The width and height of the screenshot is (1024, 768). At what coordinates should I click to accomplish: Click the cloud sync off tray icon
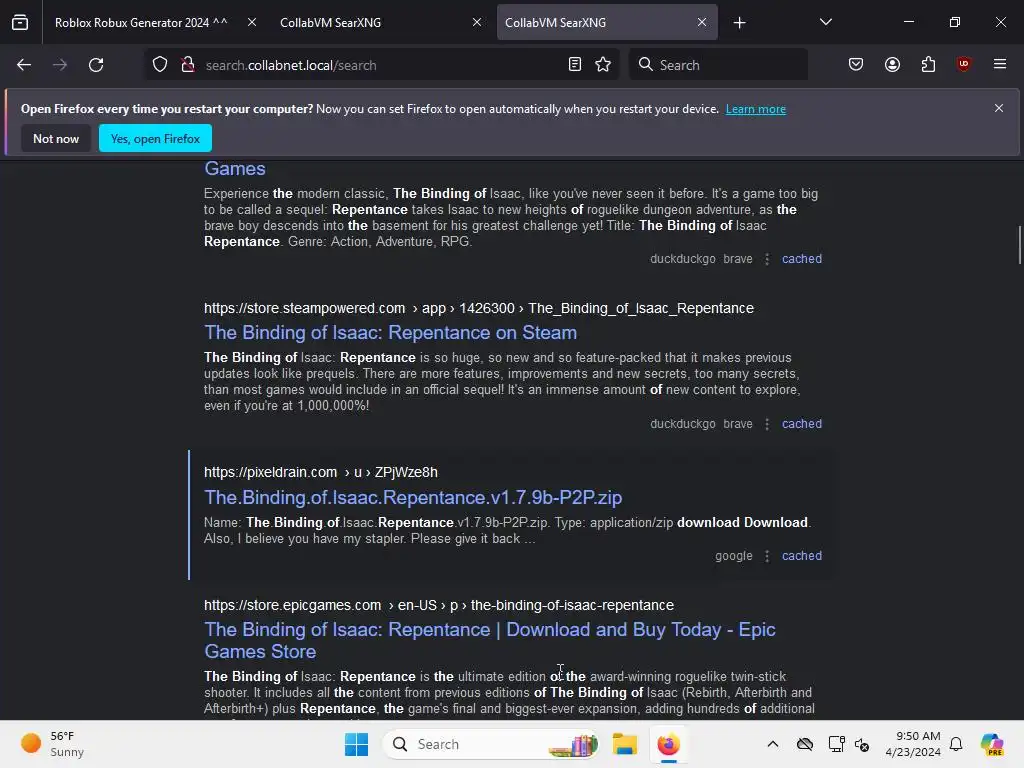point(805,744)
